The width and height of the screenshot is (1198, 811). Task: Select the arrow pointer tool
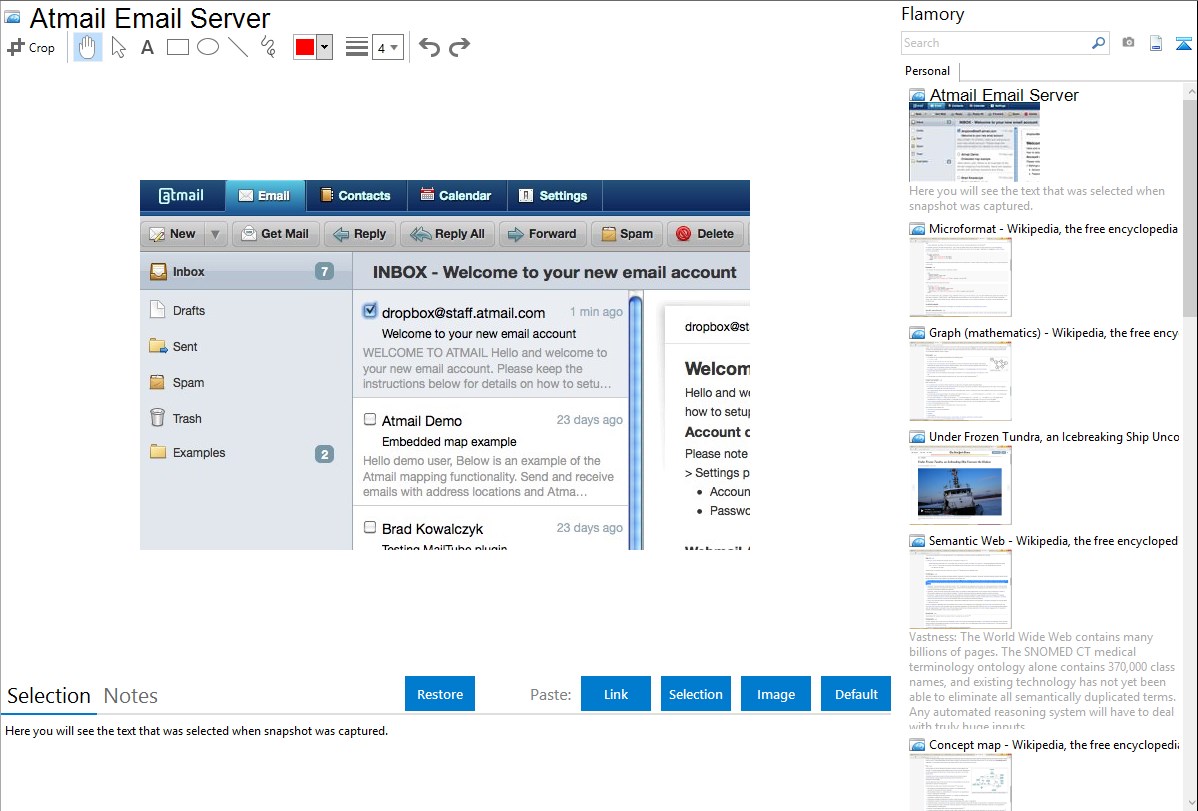click(x=118, y=47)
